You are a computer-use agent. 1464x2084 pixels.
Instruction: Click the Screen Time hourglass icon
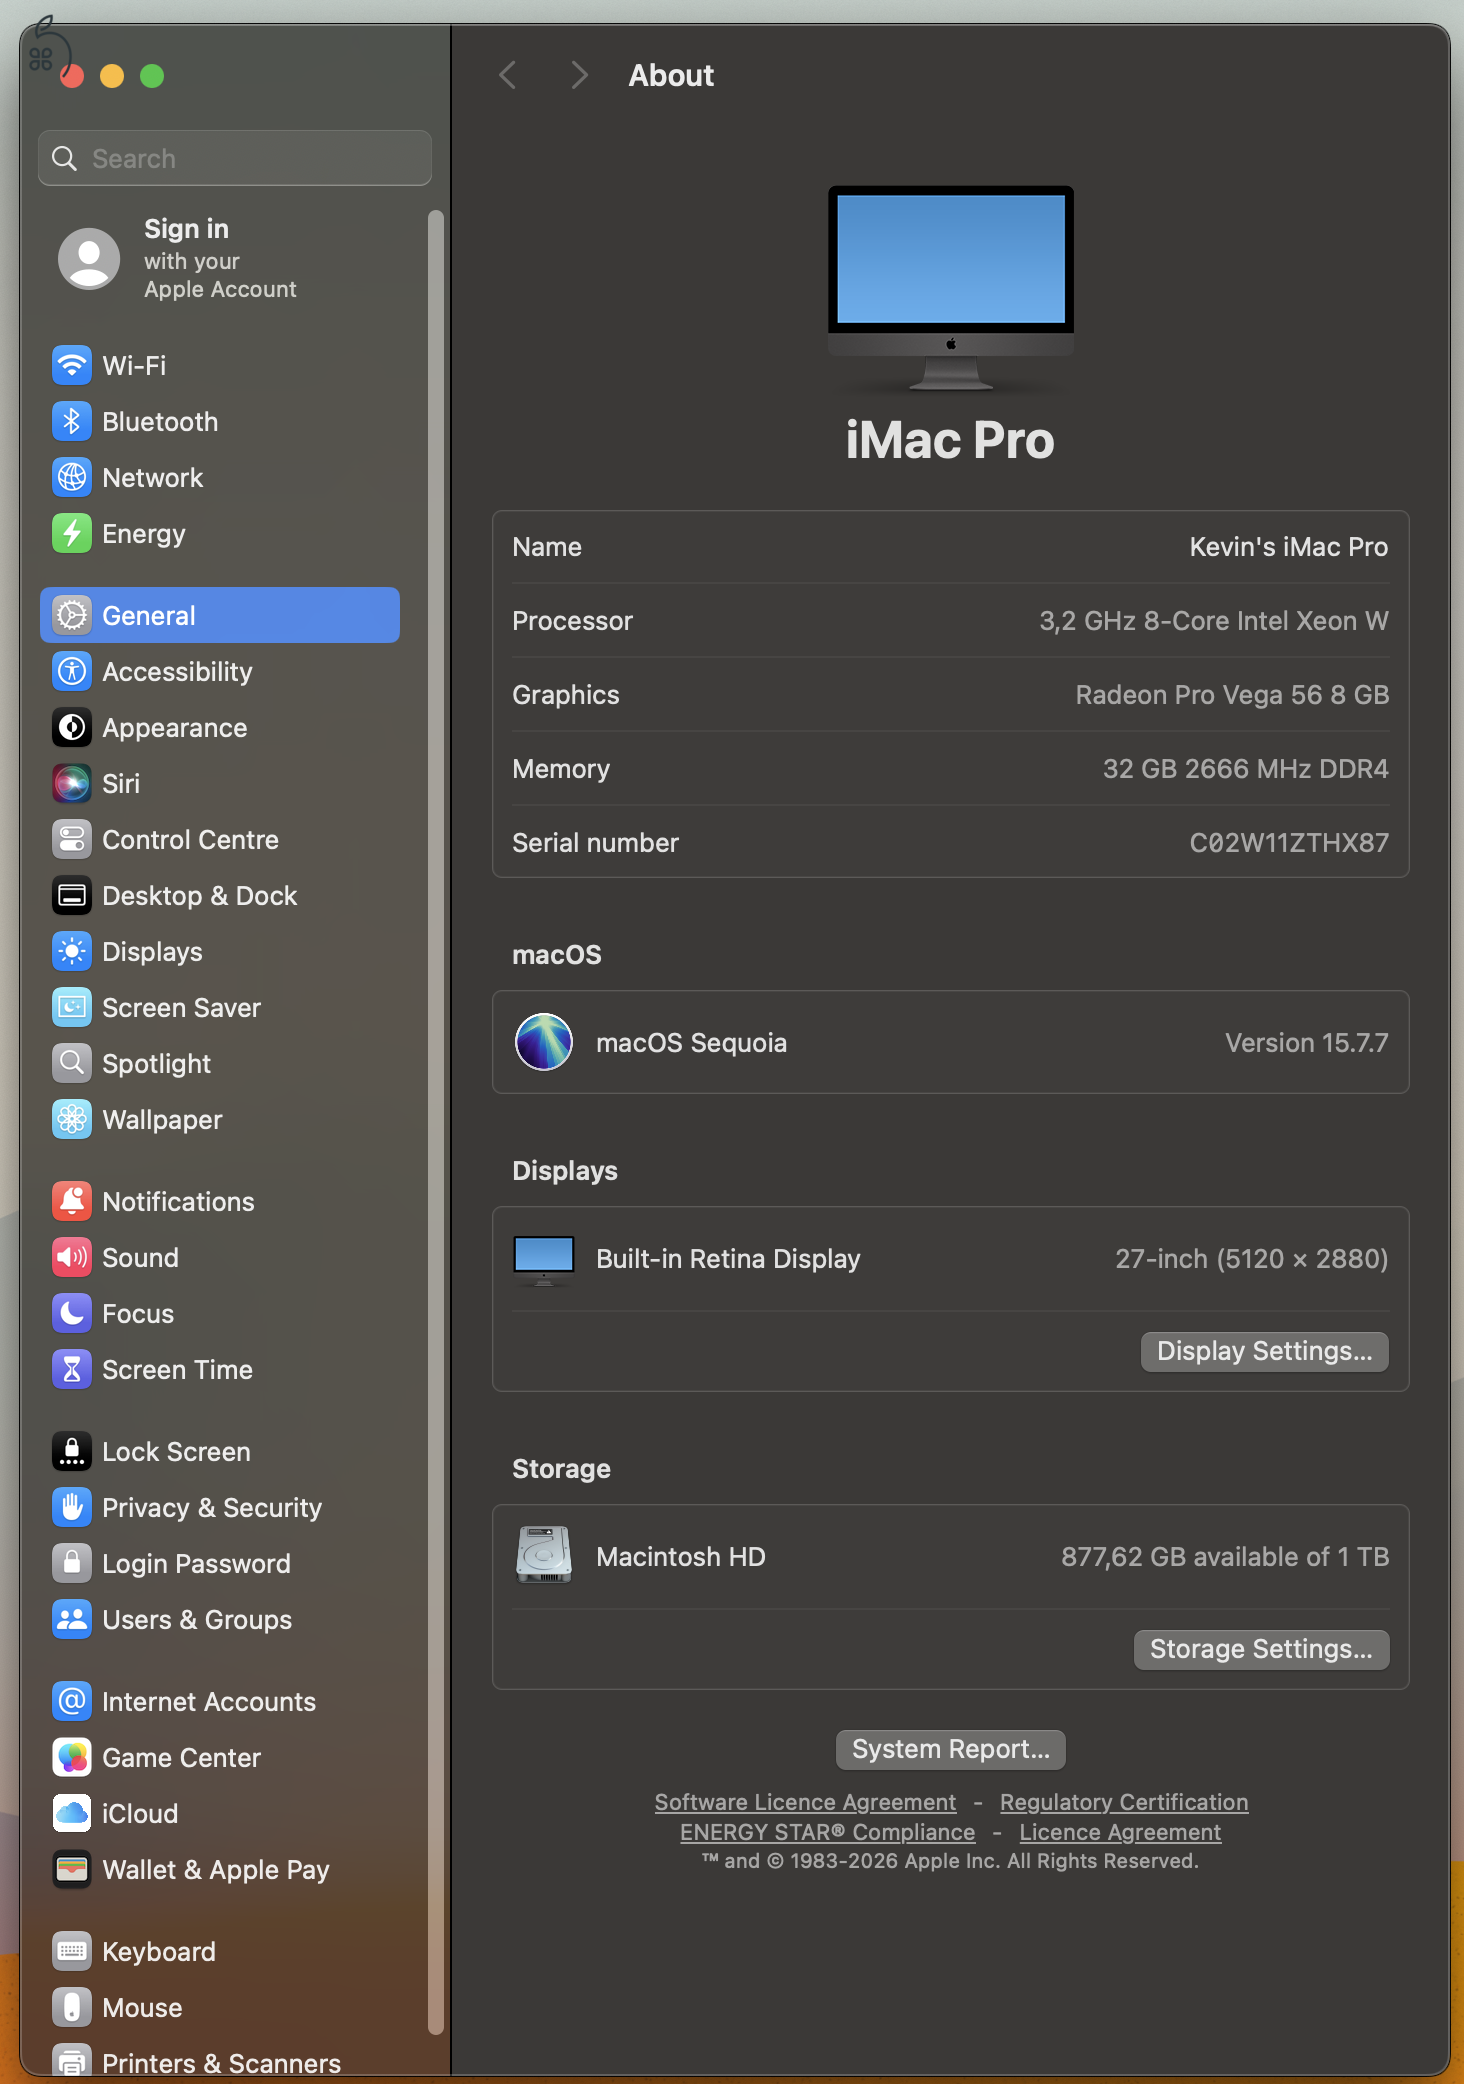pos(72,1370)
